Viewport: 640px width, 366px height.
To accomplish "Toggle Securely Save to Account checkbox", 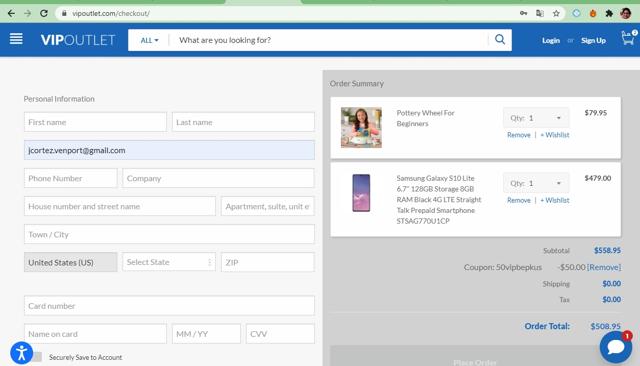I will [x=37, y=357].
